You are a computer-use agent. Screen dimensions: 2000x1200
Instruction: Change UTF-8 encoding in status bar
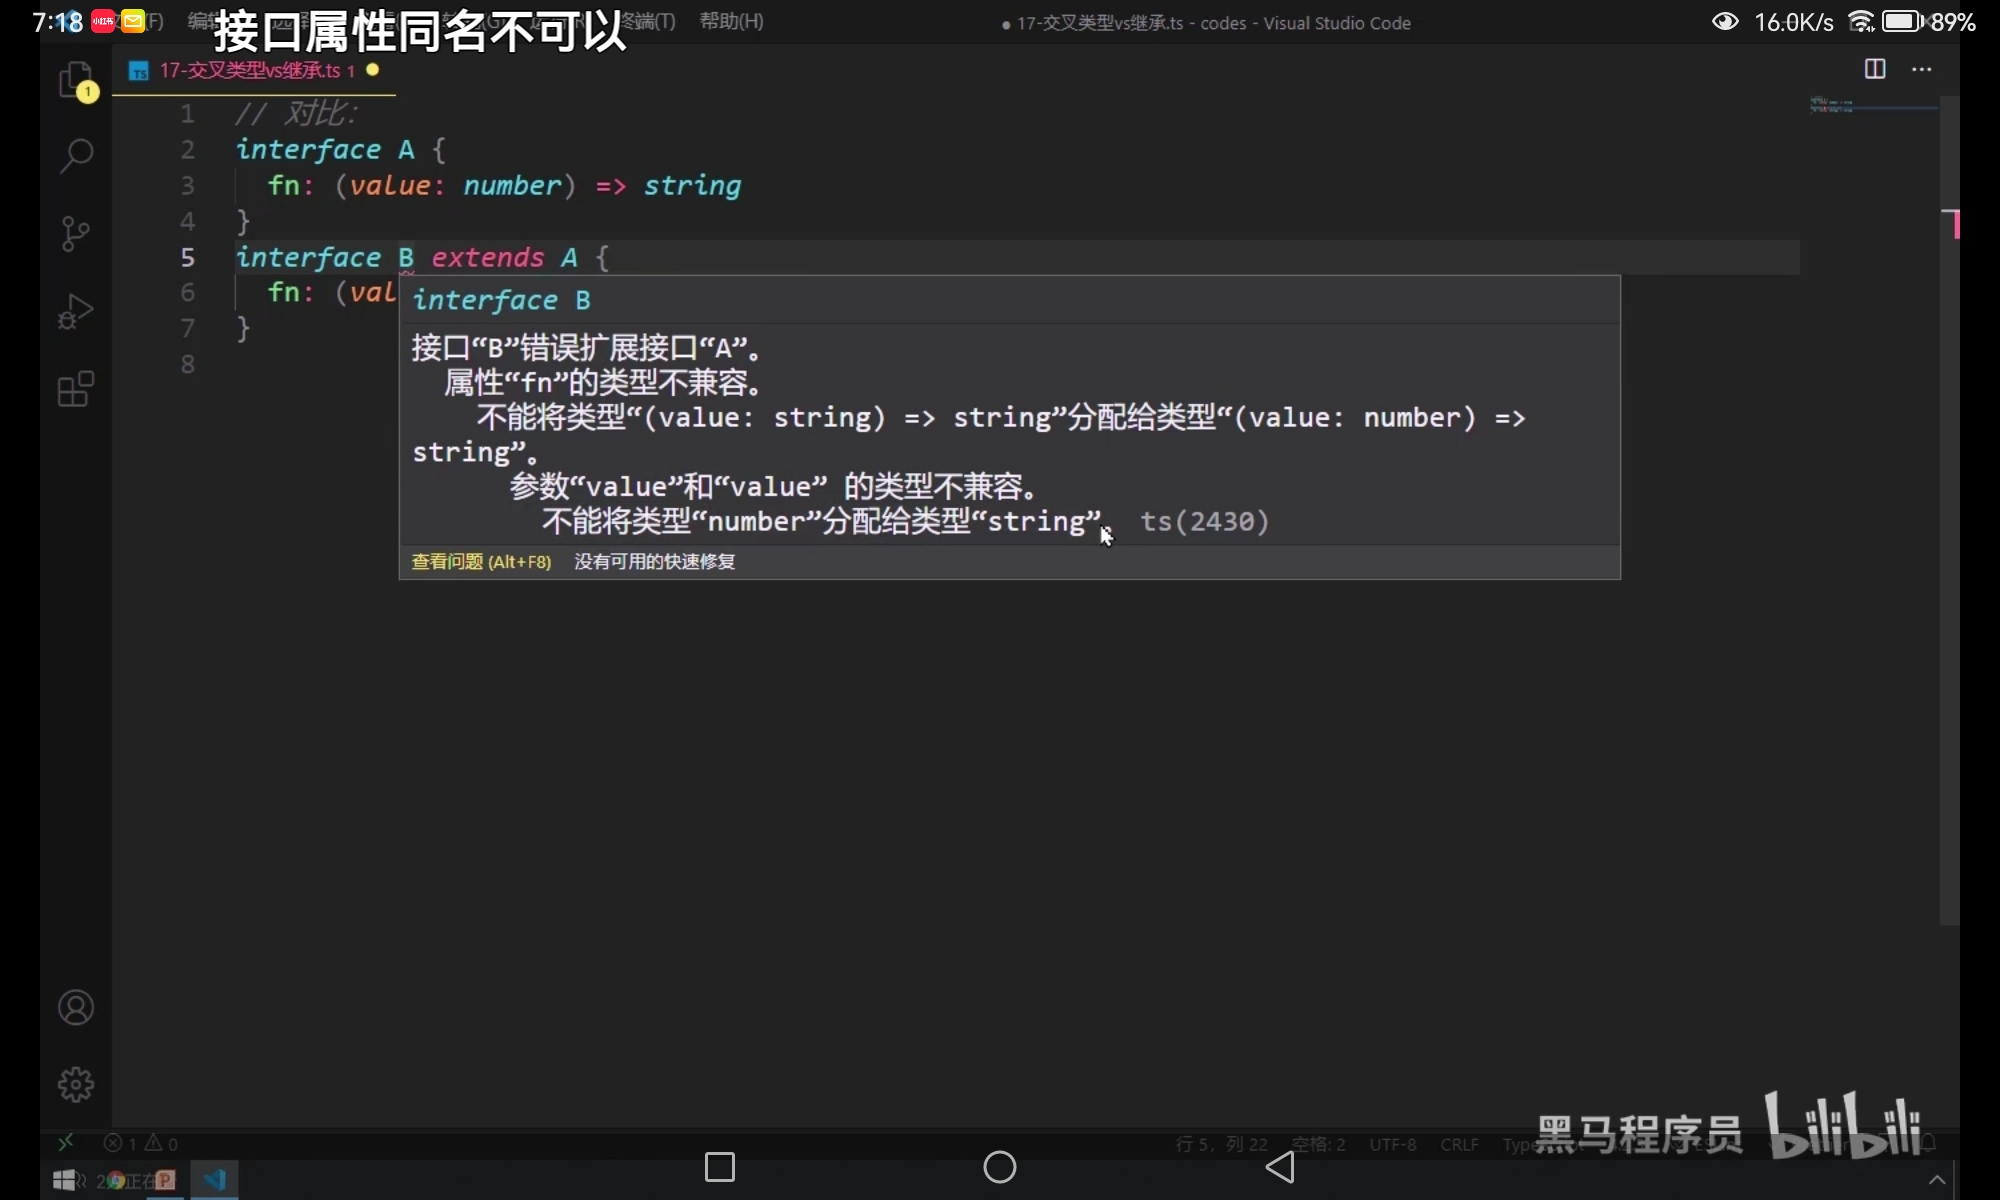coord(1392,1144)
